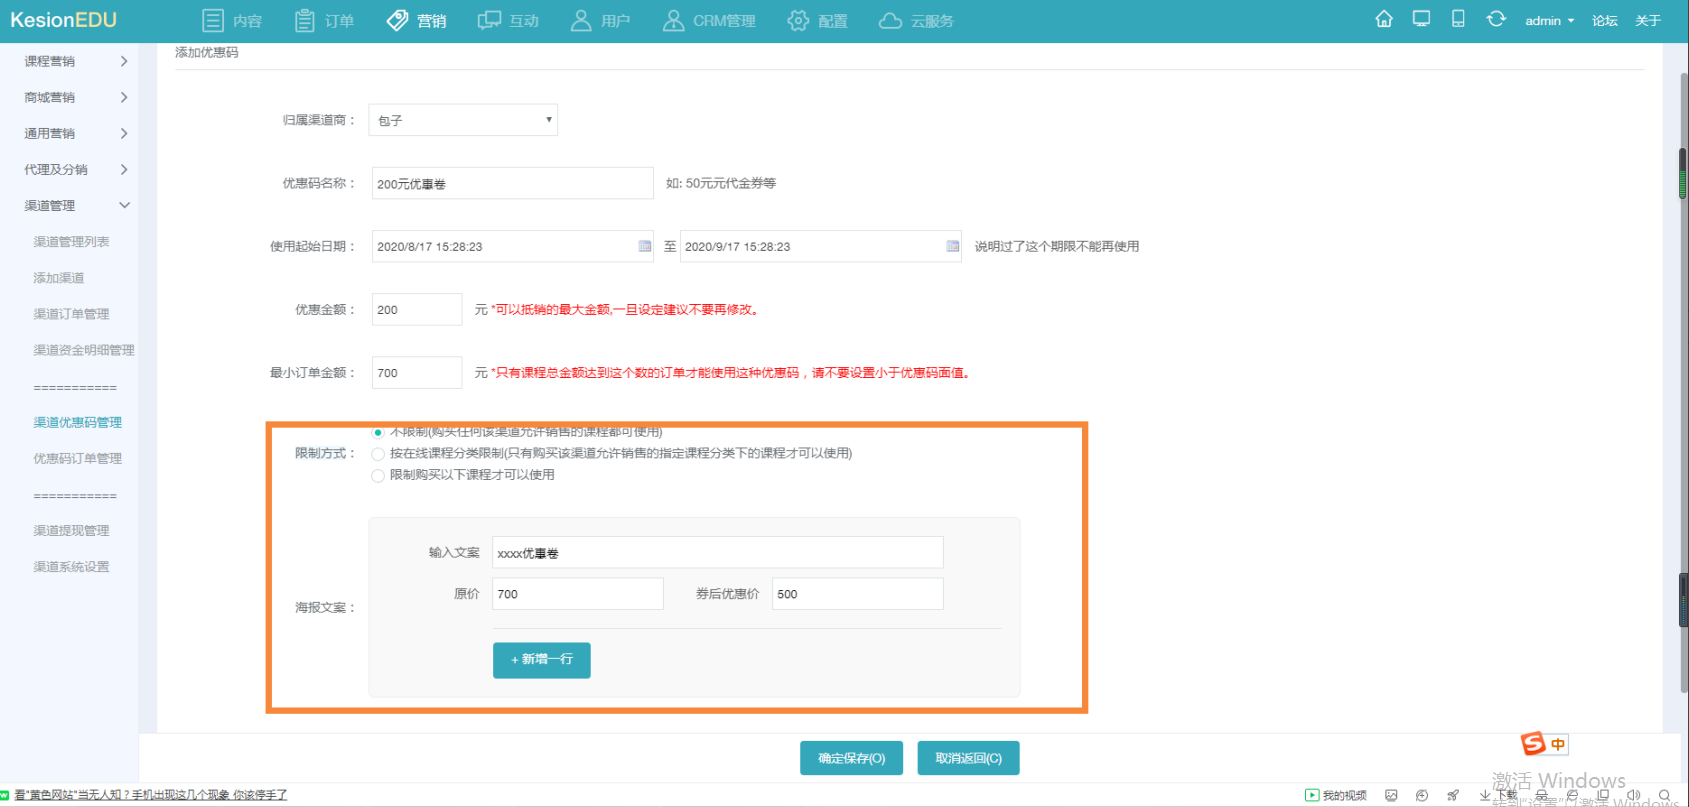
Task: Open calendar picker for end date
Action: coord(953,246)
